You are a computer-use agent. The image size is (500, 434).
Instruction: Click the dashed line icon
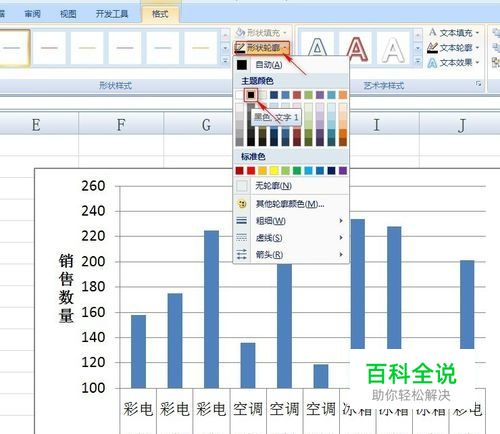pyautogui.click(x=242, y=238)
